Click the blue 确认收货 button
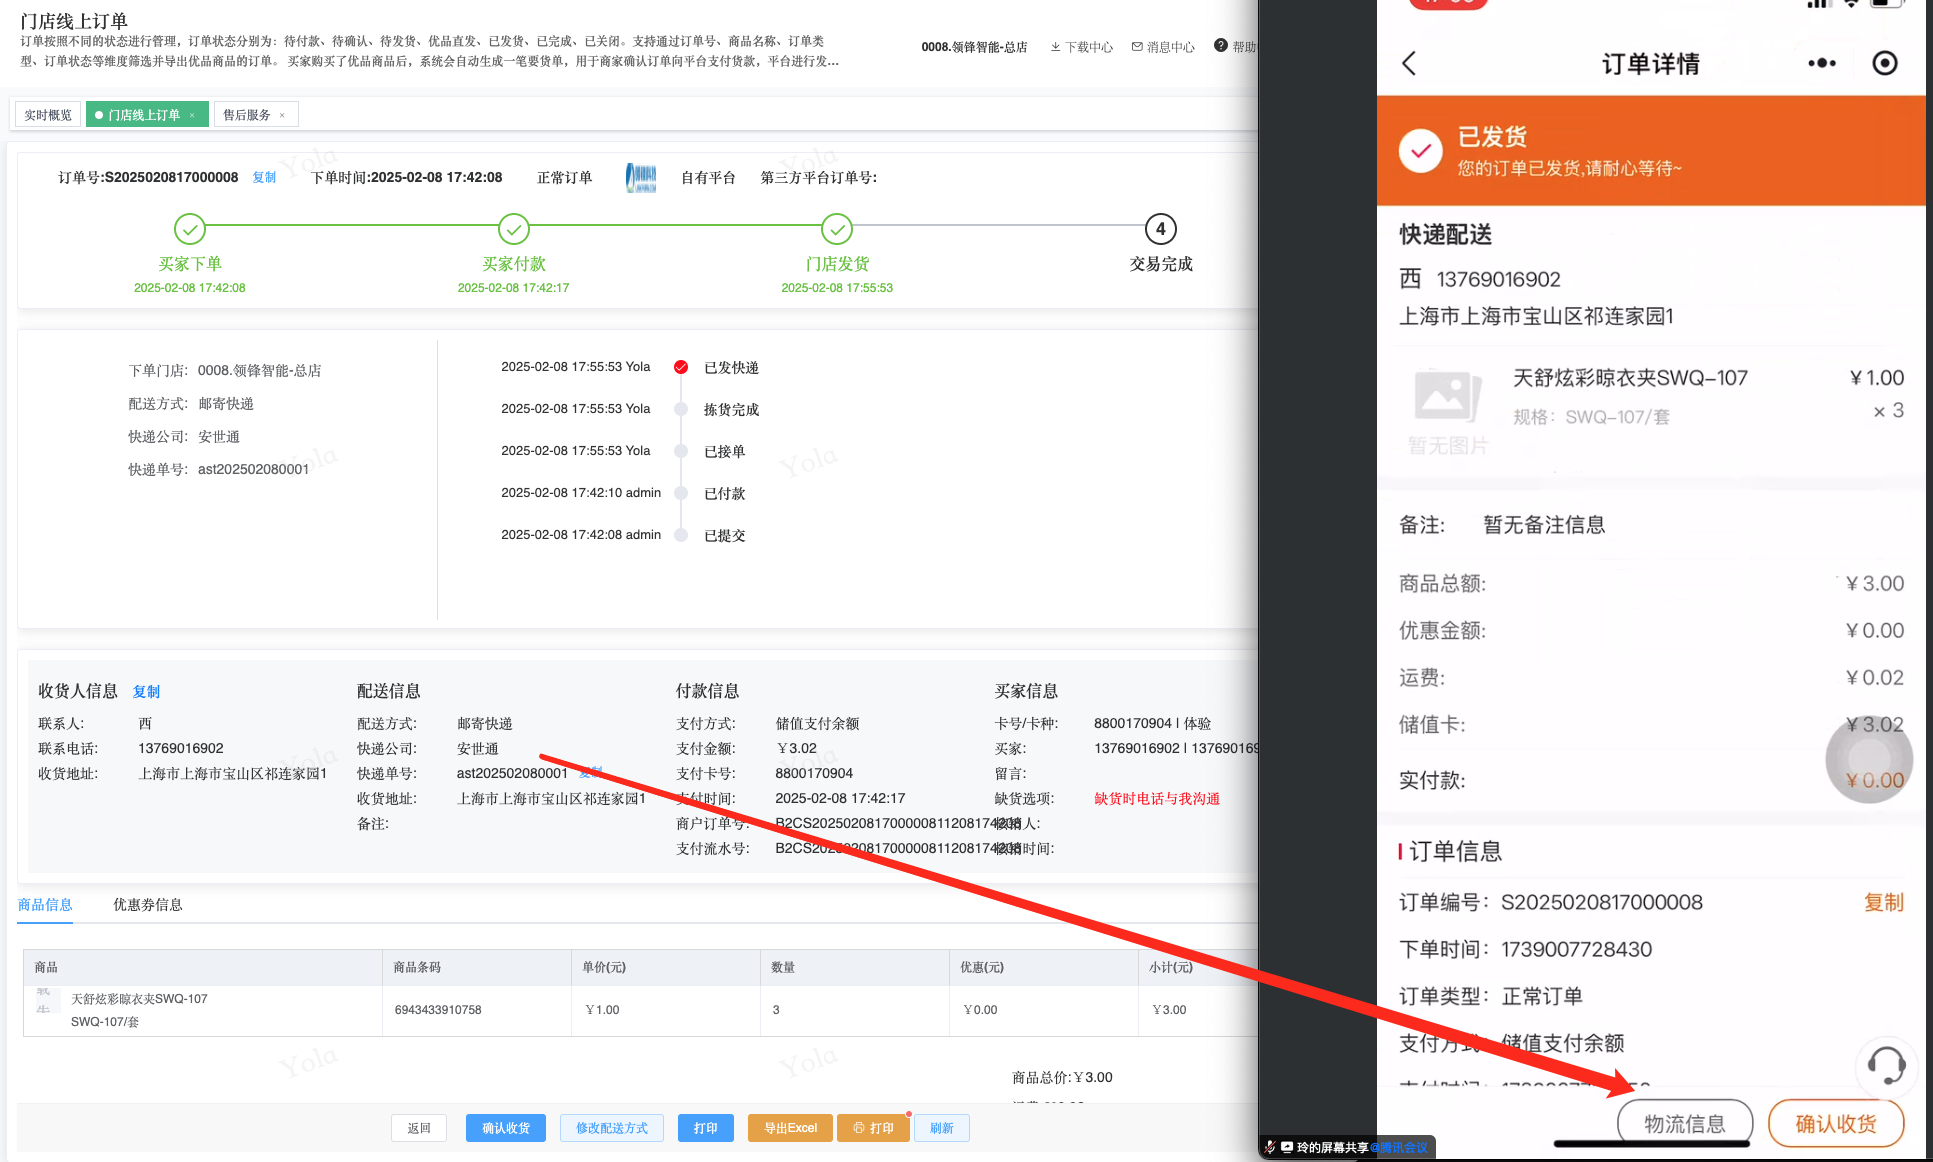The image size is (1933, 1162). (x=505, y=1128)
